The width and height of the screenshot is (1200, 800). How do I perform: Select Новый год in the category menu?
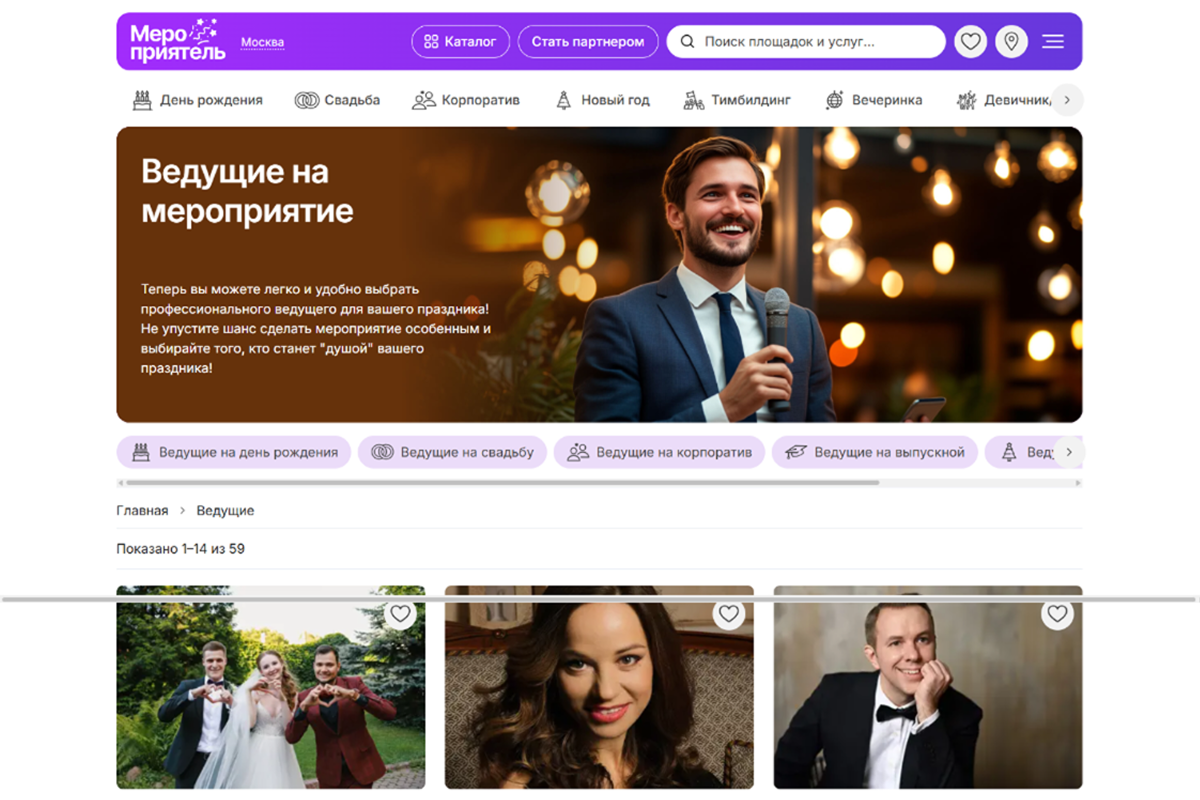(602, 100)
